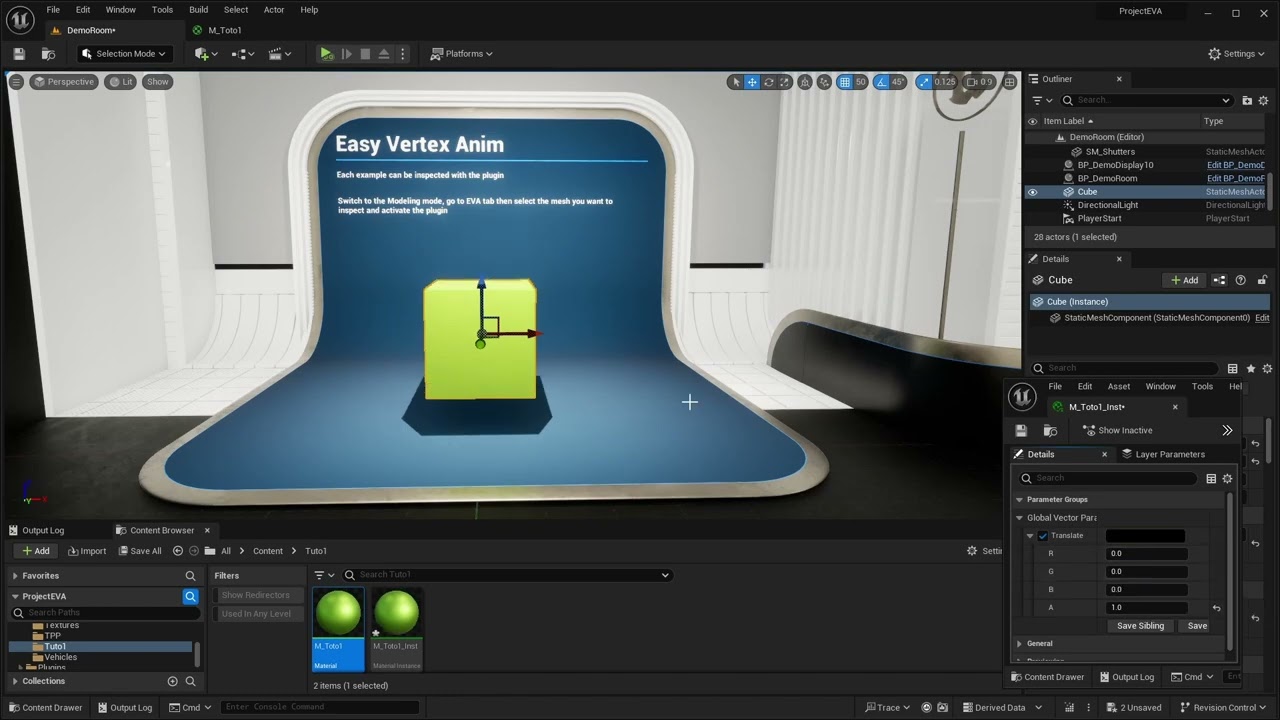Click the green Play in editor button
The width and height of the screenshot is (1280, 720).
tap(326, 54)
